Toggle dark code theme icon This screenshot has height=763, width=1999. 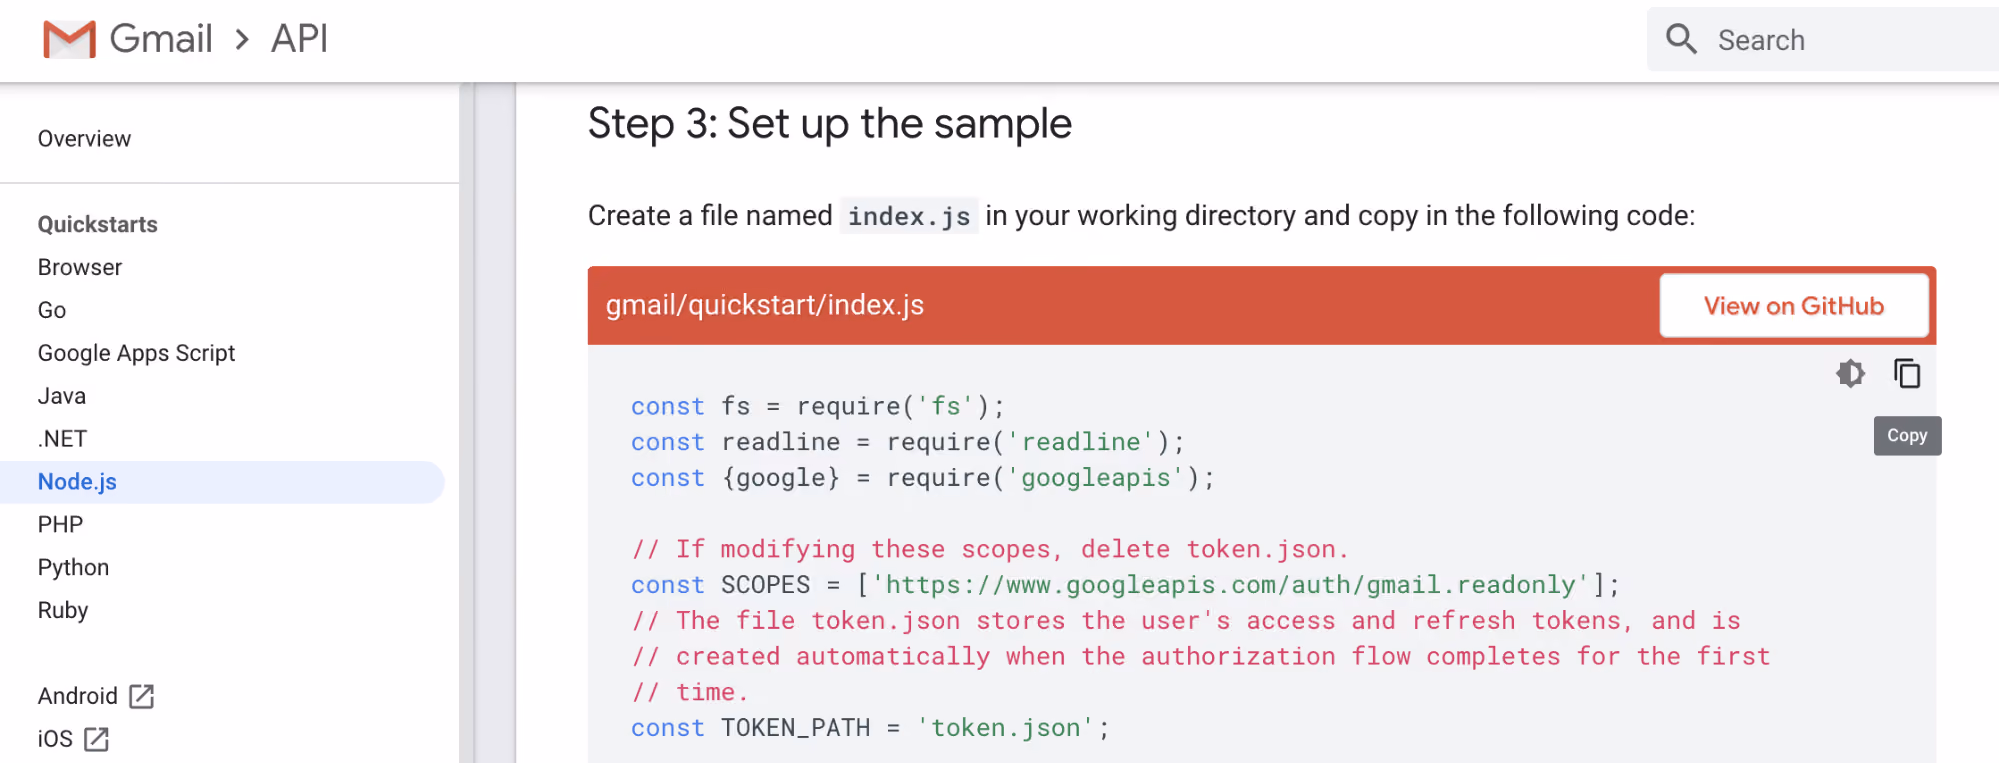1850,374
